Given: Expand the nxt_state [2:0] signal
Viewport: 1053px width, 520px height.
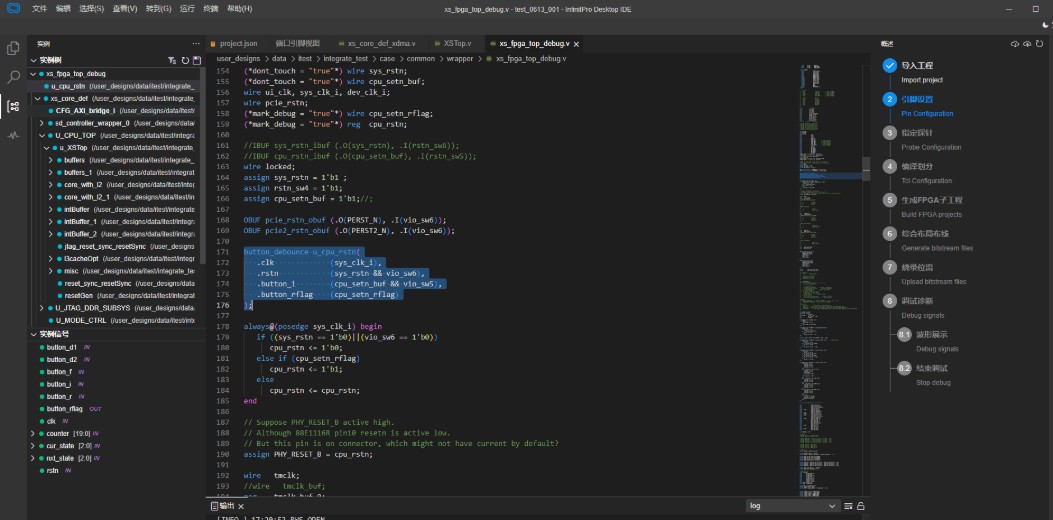Looking at the screenshot, I should coord(33,458).
